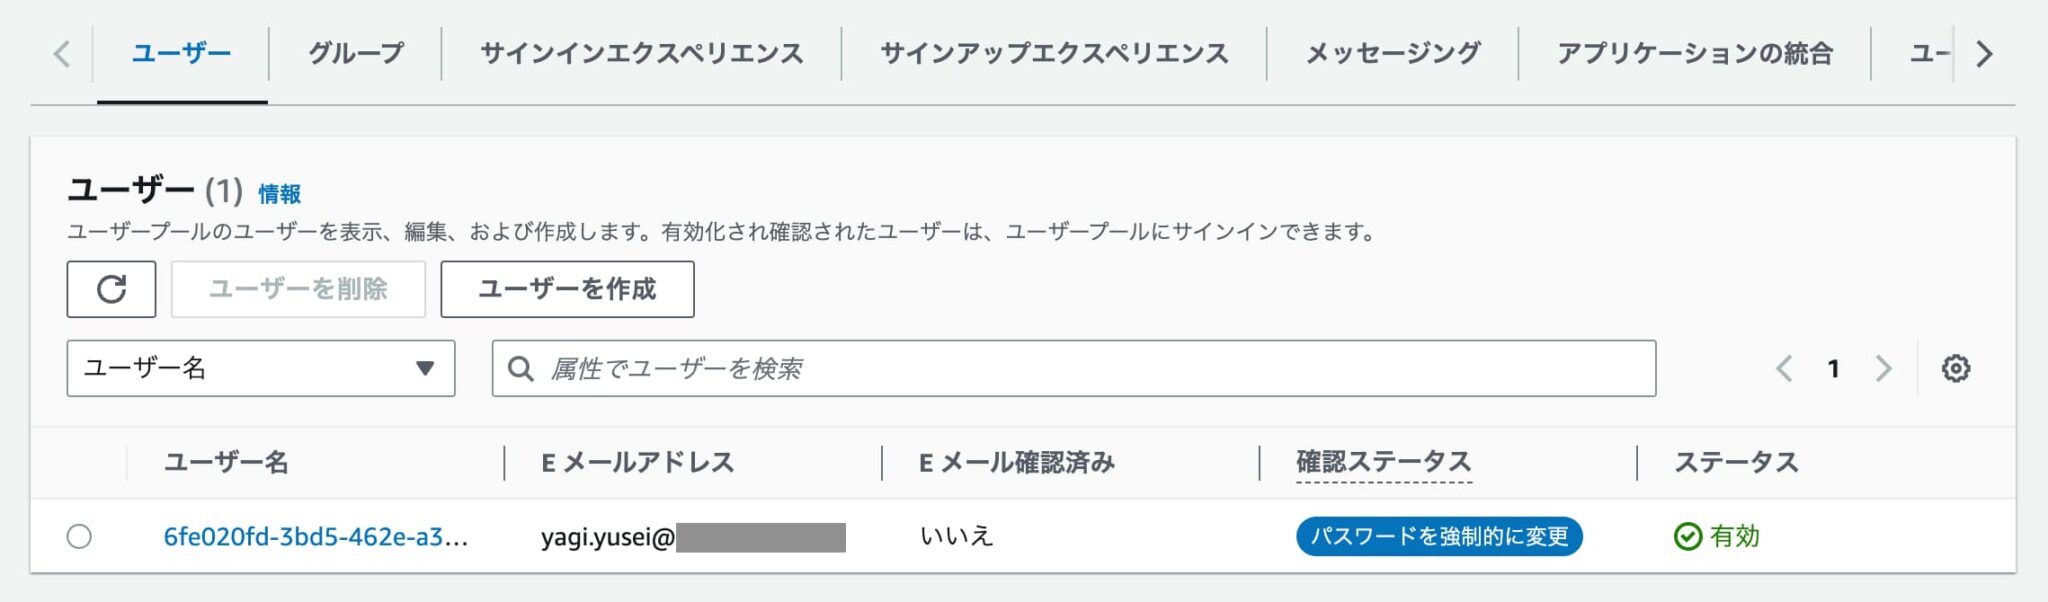The image size is (2048, 602).
Task: Switch to the グループ tab
Action: tap(355, 53)
